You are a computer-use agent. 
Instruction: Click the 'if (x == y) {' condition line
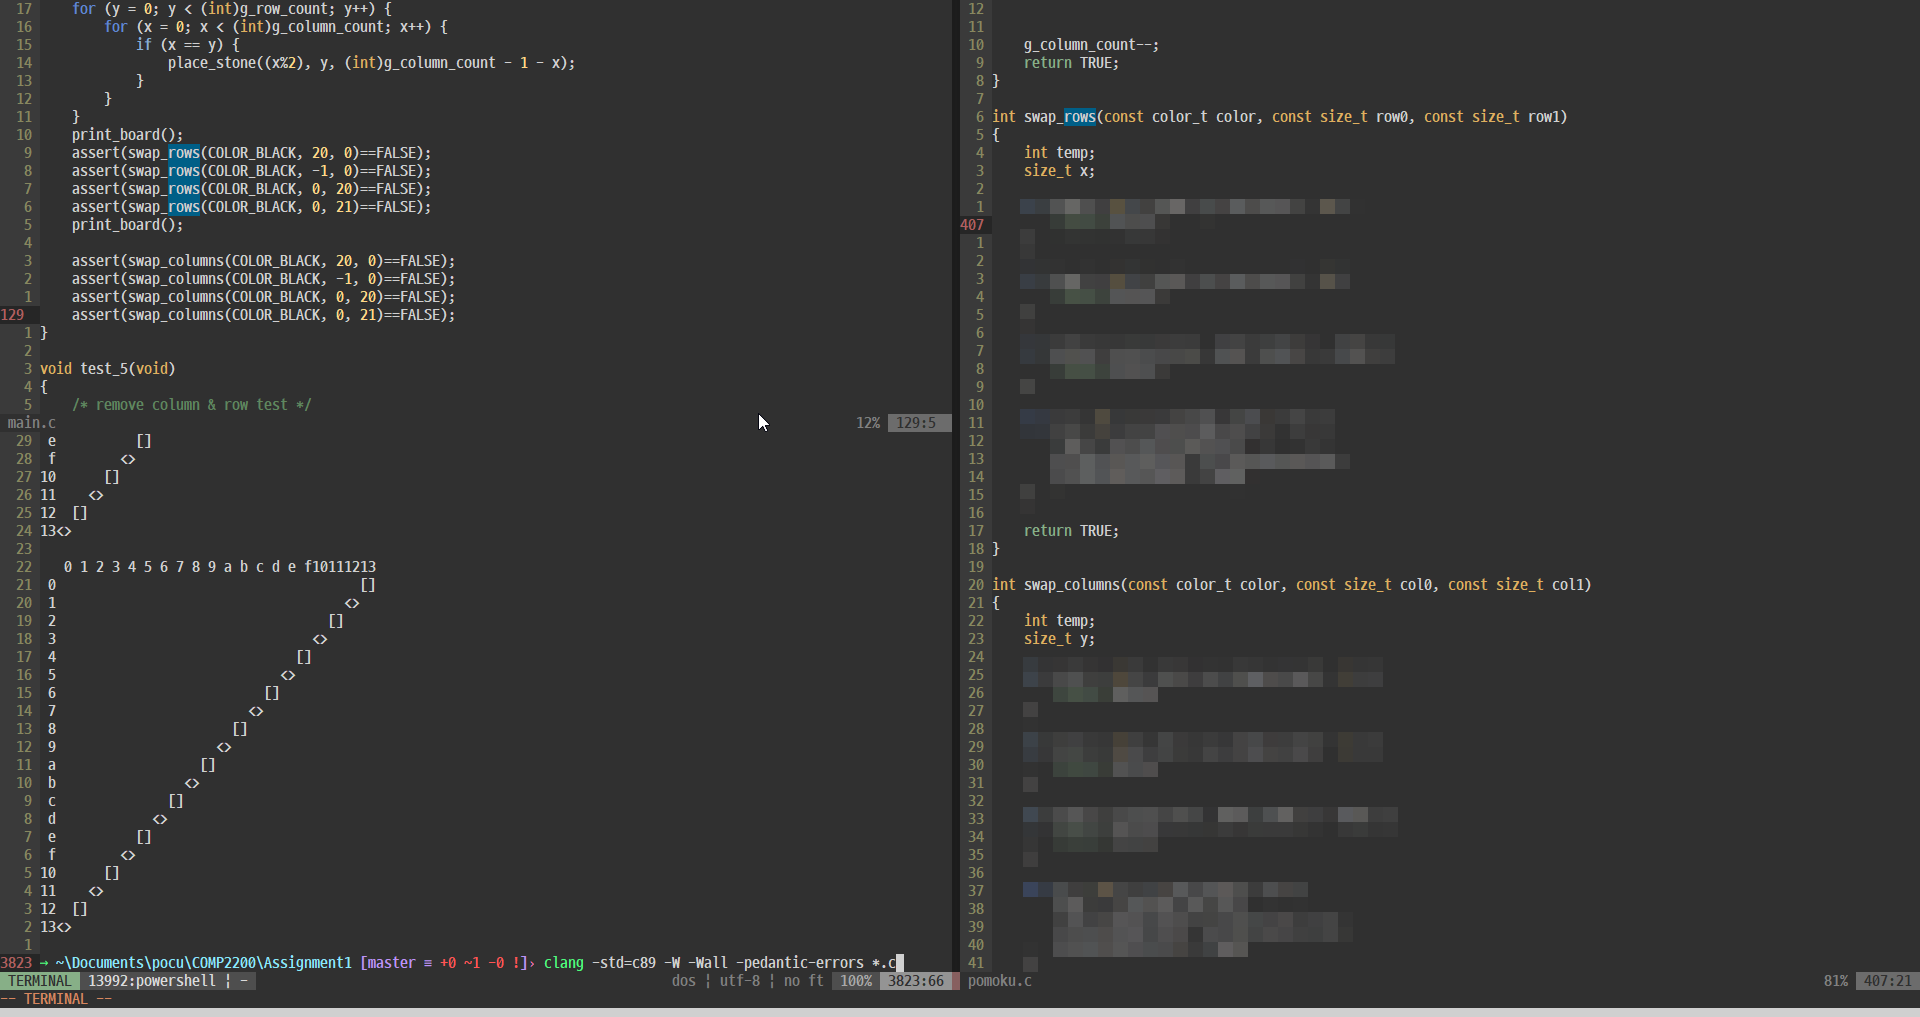188,45
